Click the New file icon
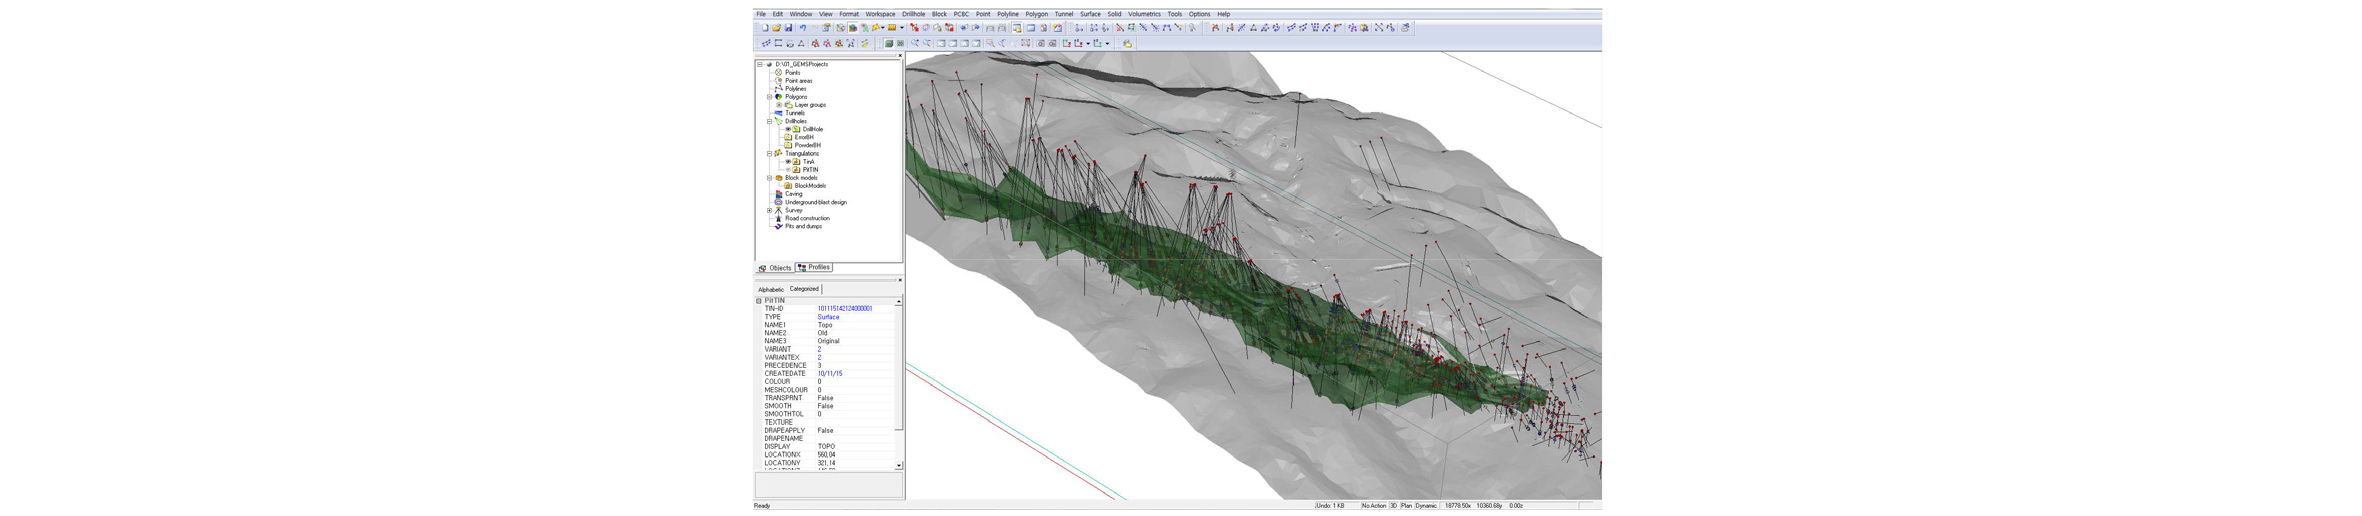Viewport: 2362px width, 516px height. click(764, 28)
